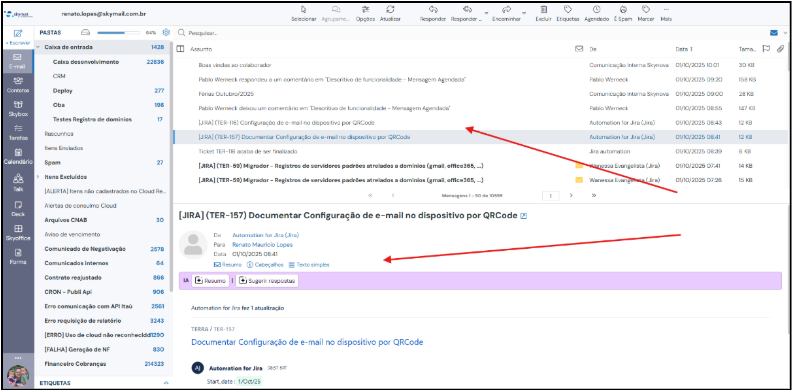Screen dimensions: 792x390
Task: Open Tarefas in the sidebar
Action: click(x=18, y=132)
